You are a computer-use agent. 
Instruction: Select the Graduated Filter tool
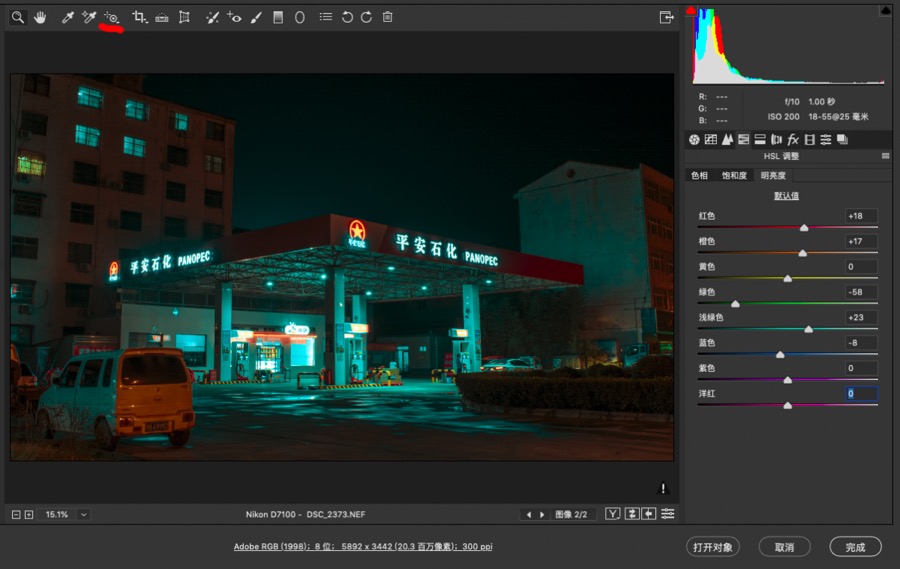[278, 17]
